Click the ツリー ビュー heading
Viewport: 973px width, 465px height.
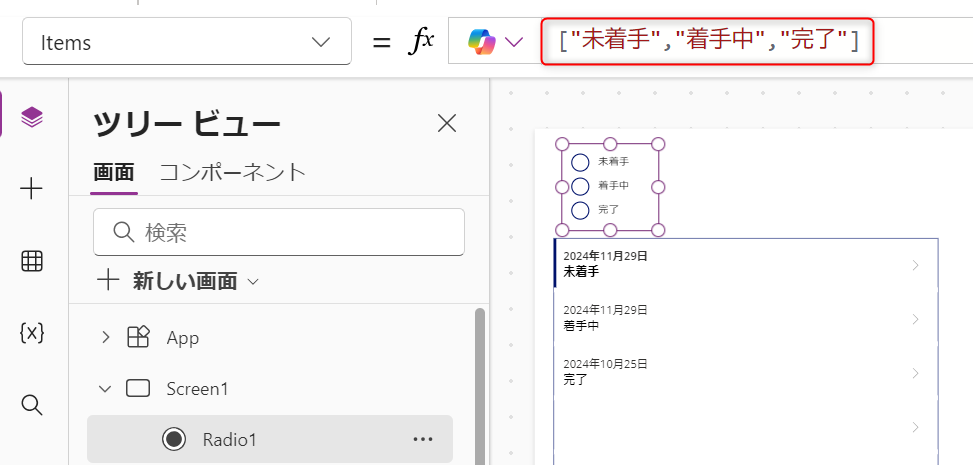[187, 124]
